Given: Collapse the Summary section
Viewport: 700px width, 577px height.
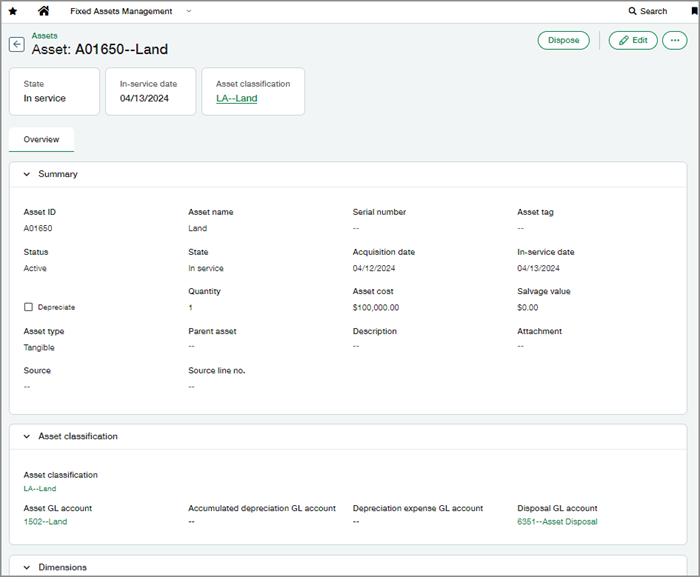Looking at the screenshot, I should coord(27,174).
